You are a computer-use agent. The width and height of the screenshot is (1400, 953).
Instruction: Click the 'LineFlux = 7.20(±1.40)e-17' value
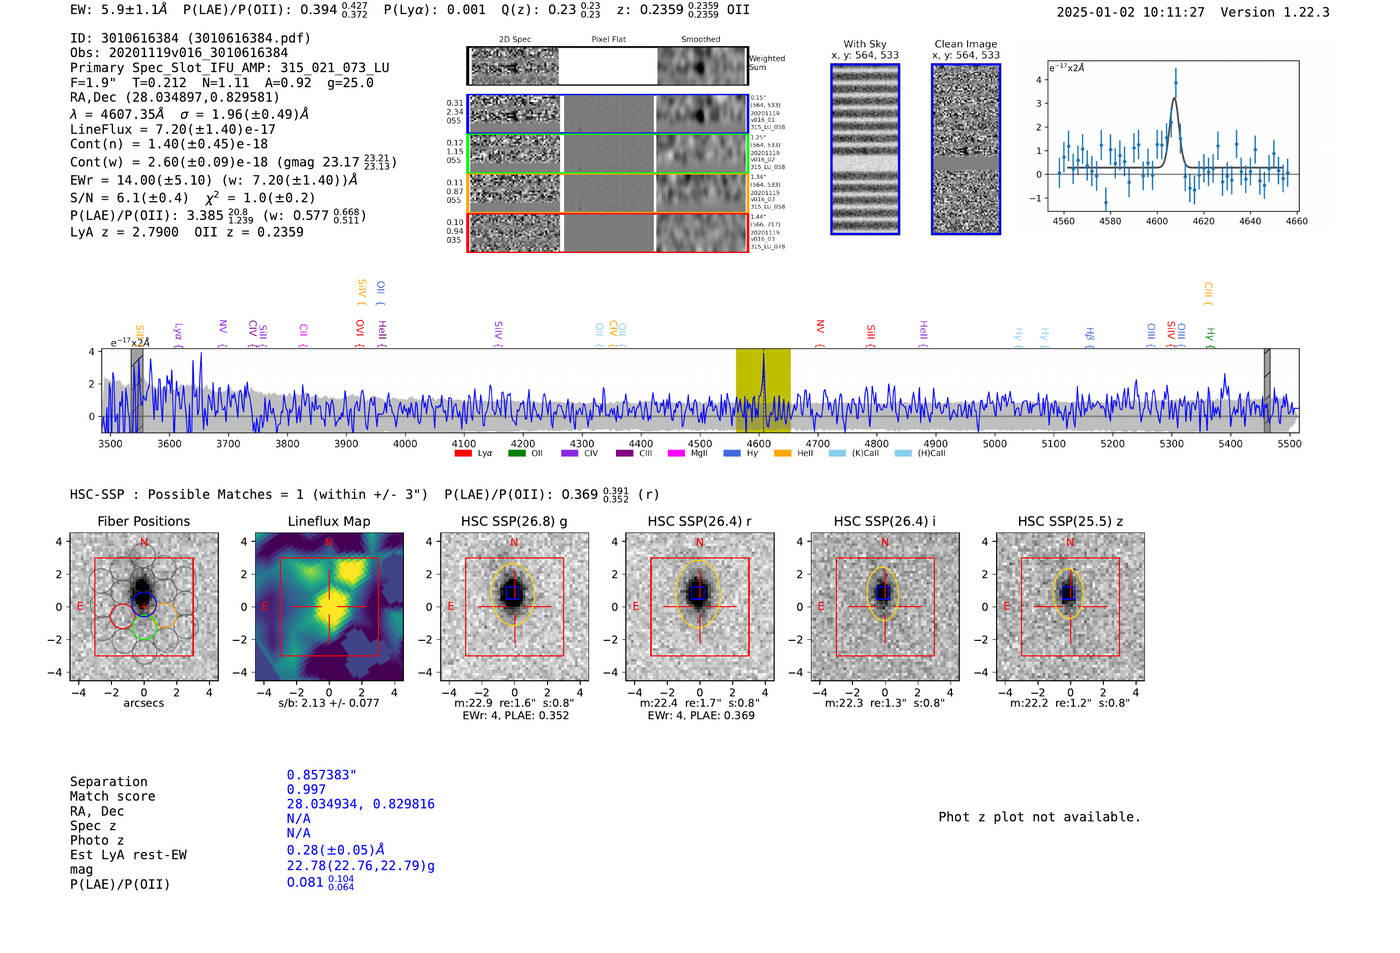(x=173, y=129)
